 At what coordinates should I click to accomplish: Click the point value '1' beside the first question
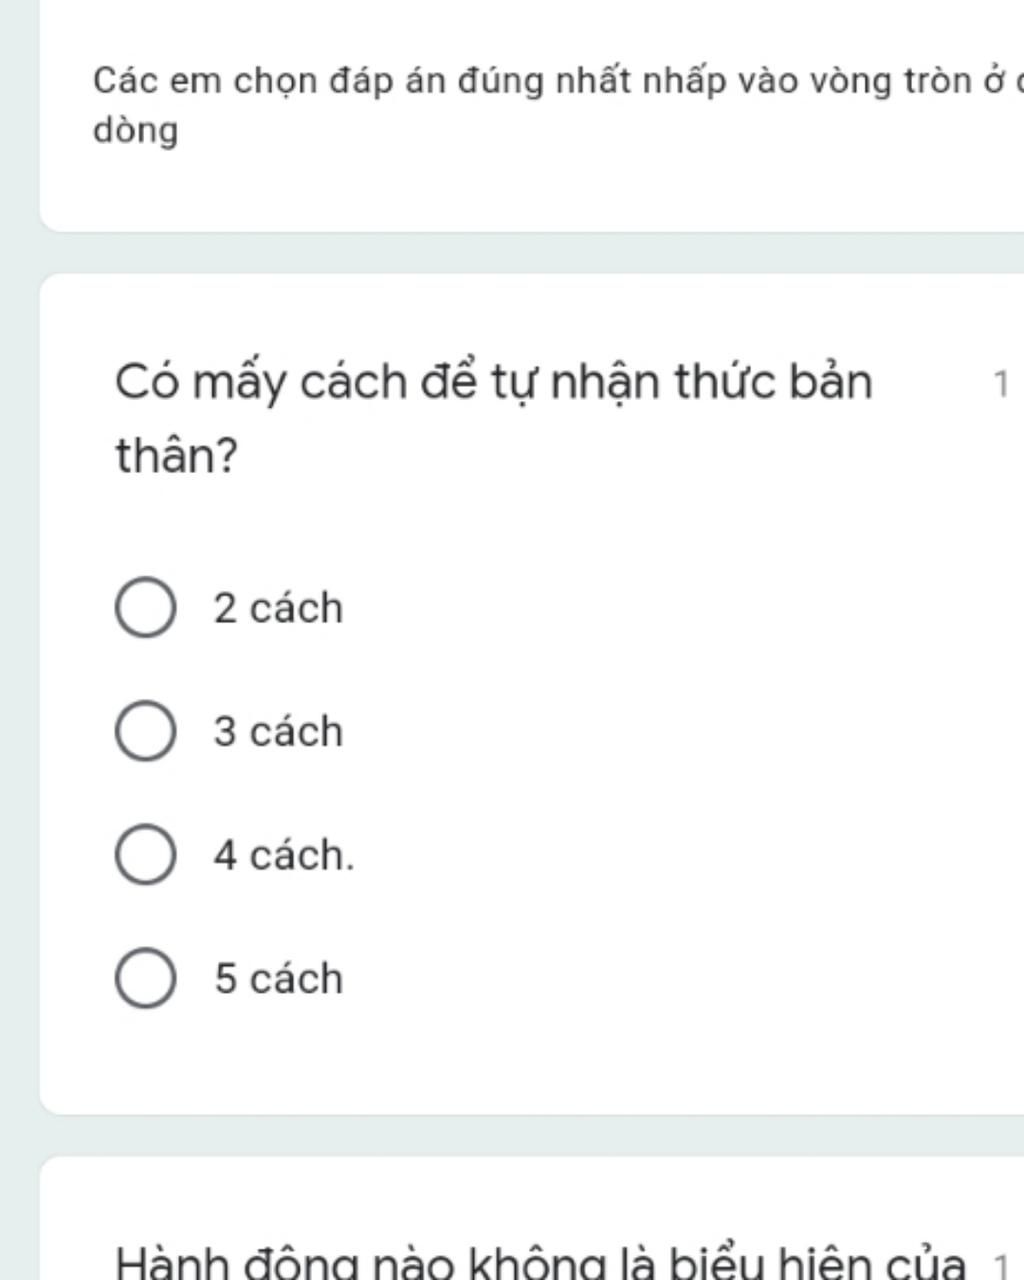pos(1001,383)
